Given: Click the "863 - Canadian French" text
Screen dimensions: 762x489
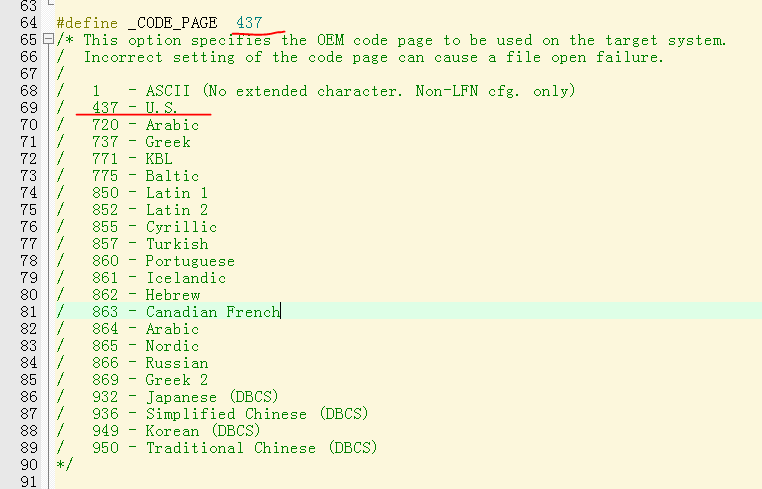Looking at the screenshot, I should [x=185, y=312].
